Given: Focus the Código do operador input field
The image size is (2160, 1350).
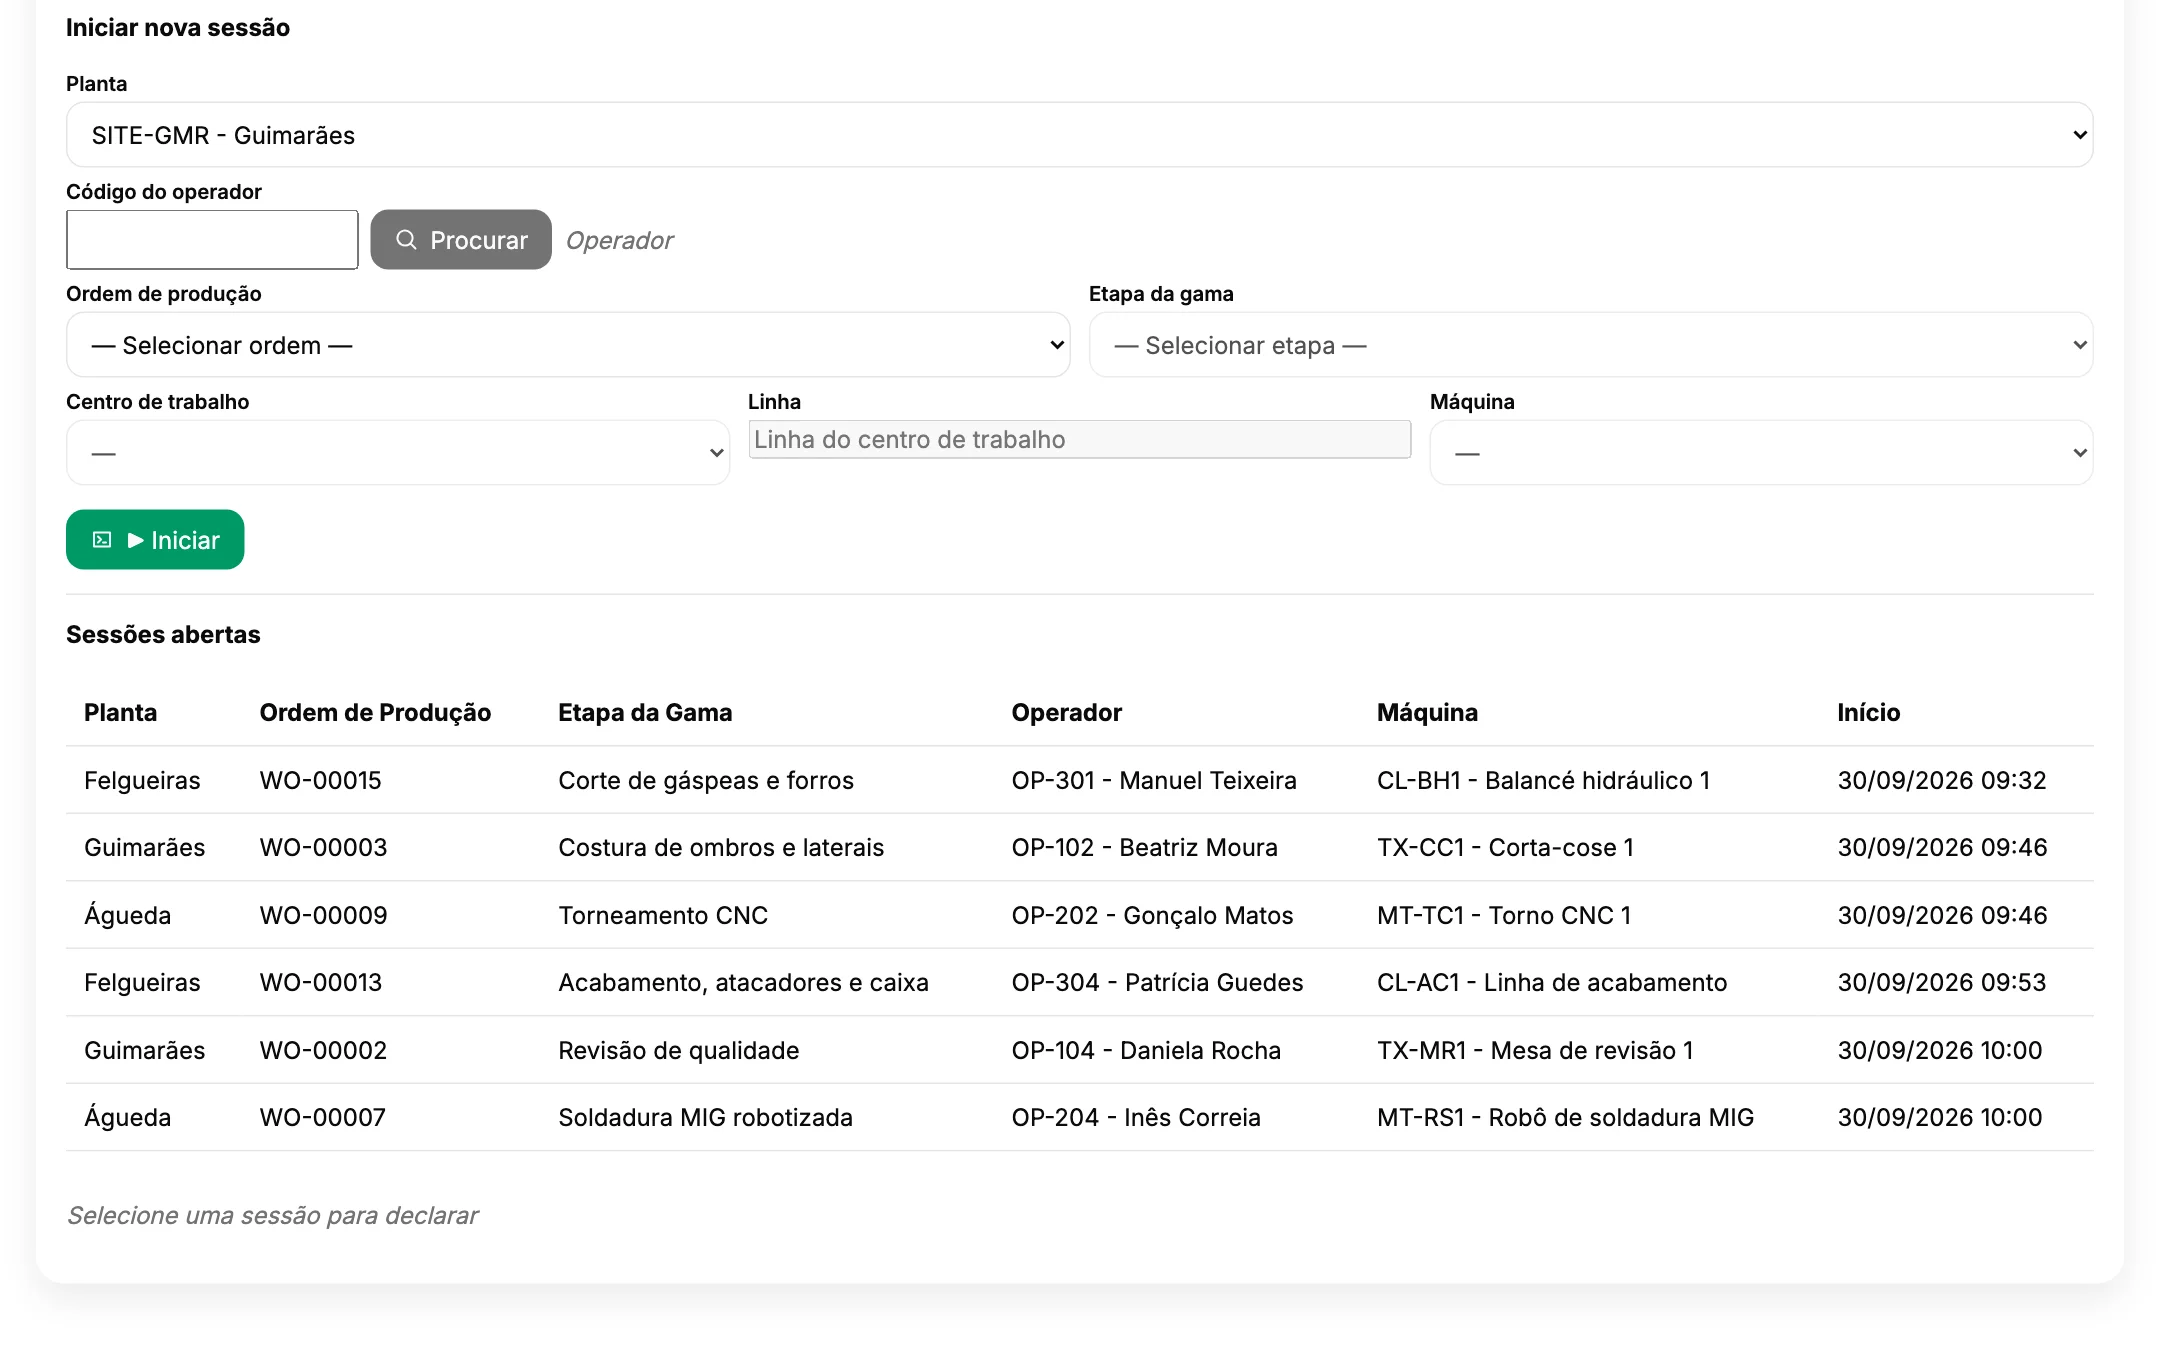Looking at the screenshot, I should (212, 239).
